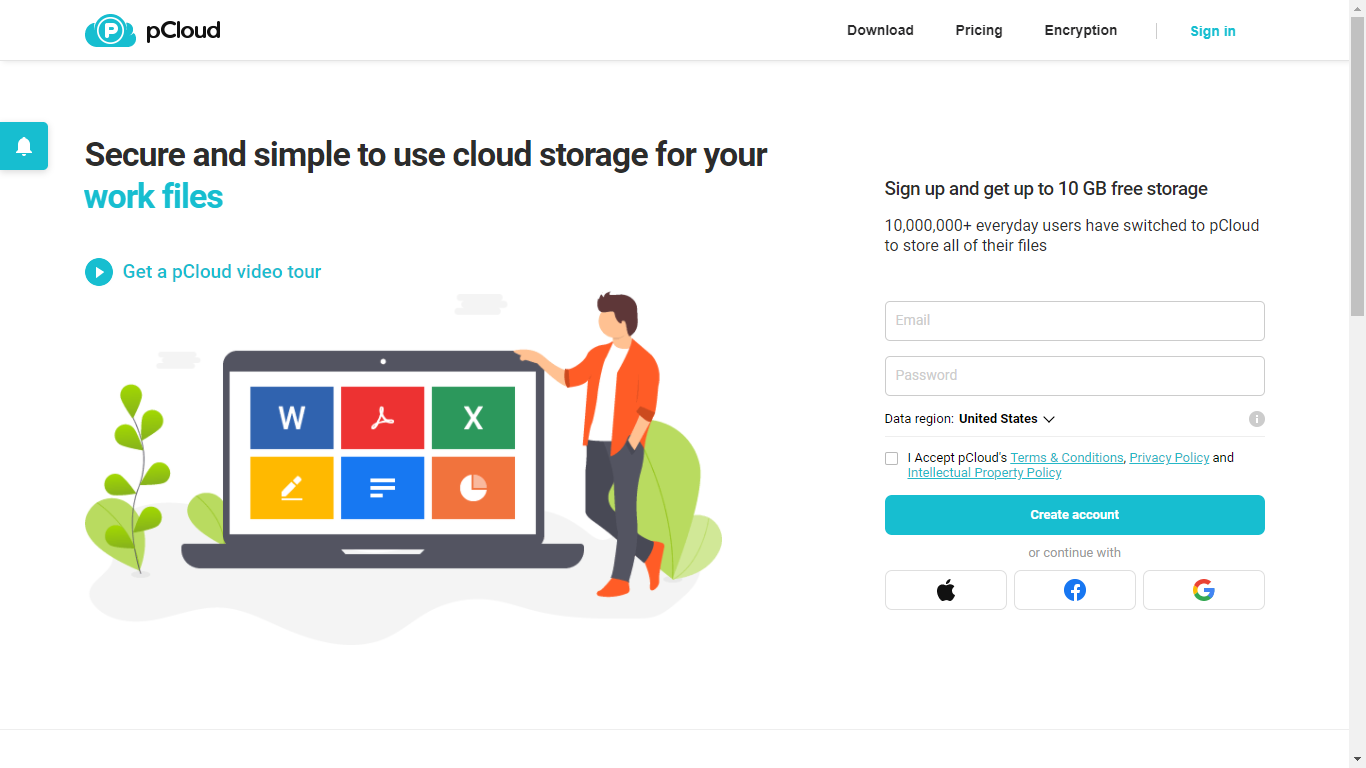1366x768 pixels.
Task: Click the scrollbar down arrow
Action: [1357, 760]
